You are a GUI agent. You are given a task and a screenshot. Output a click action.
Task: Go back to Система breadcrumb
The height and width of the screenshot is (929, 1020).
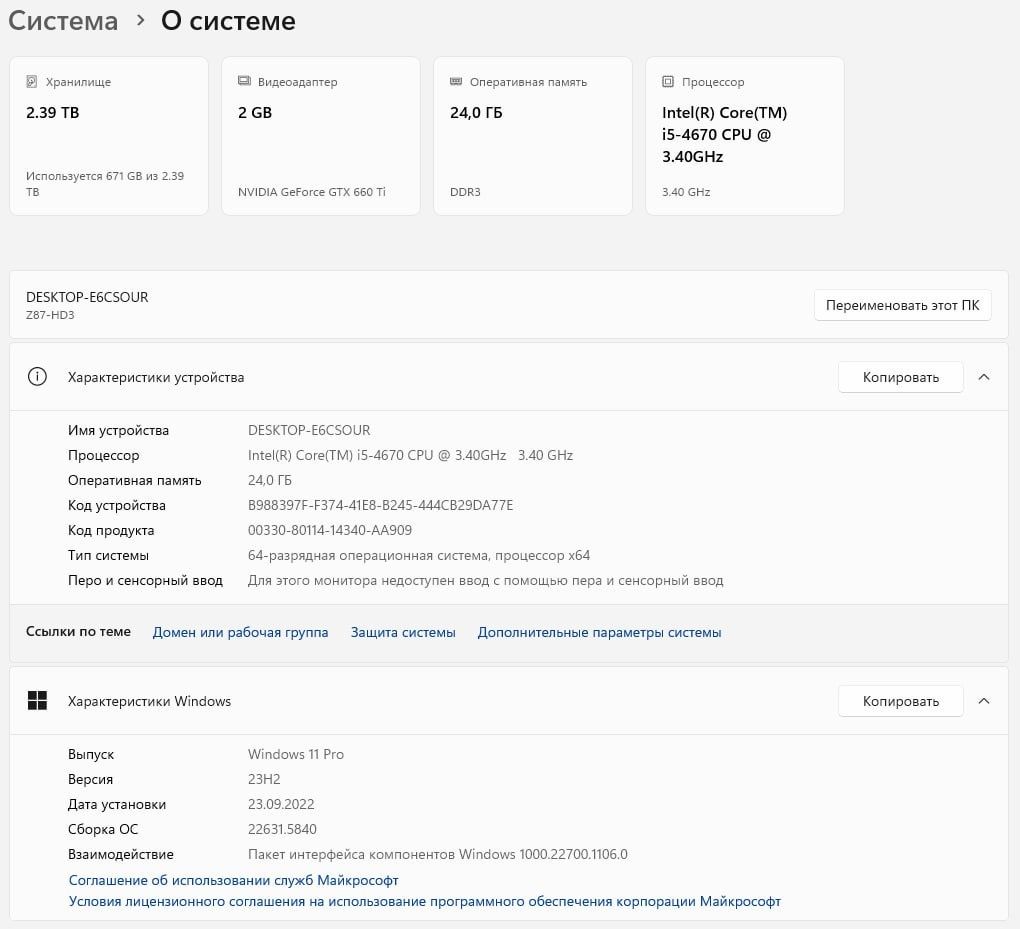click(63, 21)
